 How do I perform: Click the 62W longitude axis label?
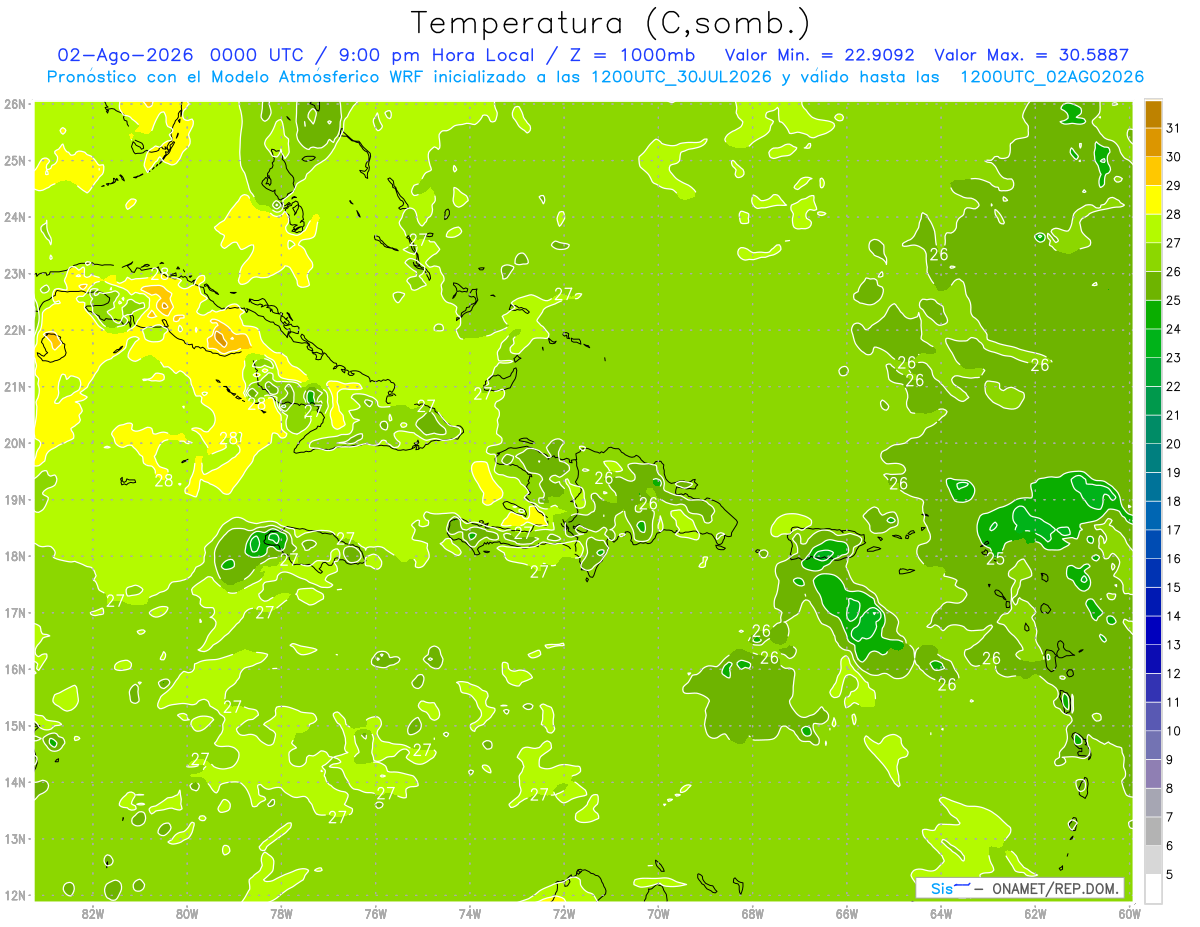click(x=1035, y=913)
